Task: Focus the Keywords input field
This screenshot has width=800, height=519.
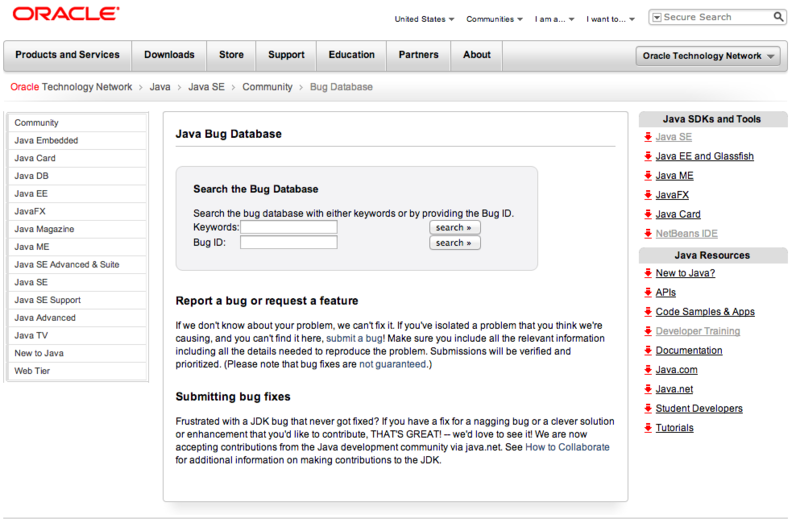Action: [x=289, y=227]
